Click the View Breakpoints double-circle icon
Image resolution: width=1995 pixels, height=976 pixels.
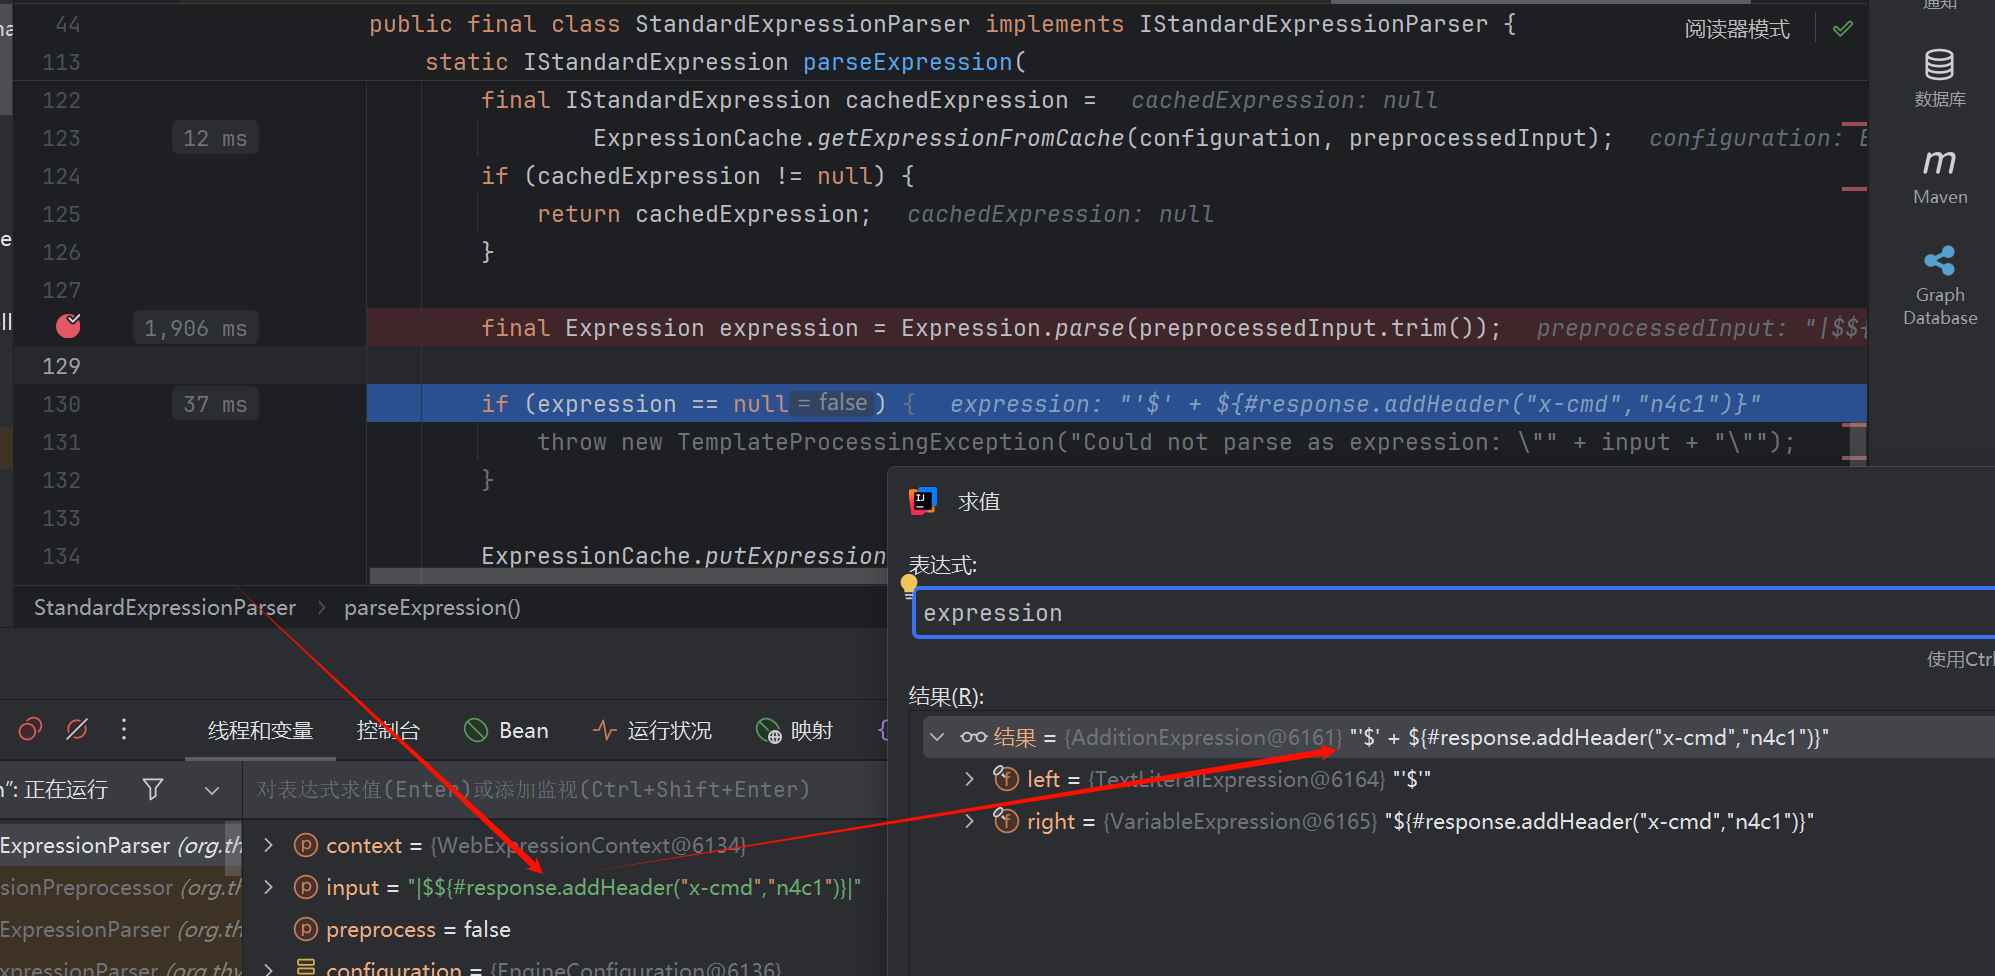[x=30, y=730]
